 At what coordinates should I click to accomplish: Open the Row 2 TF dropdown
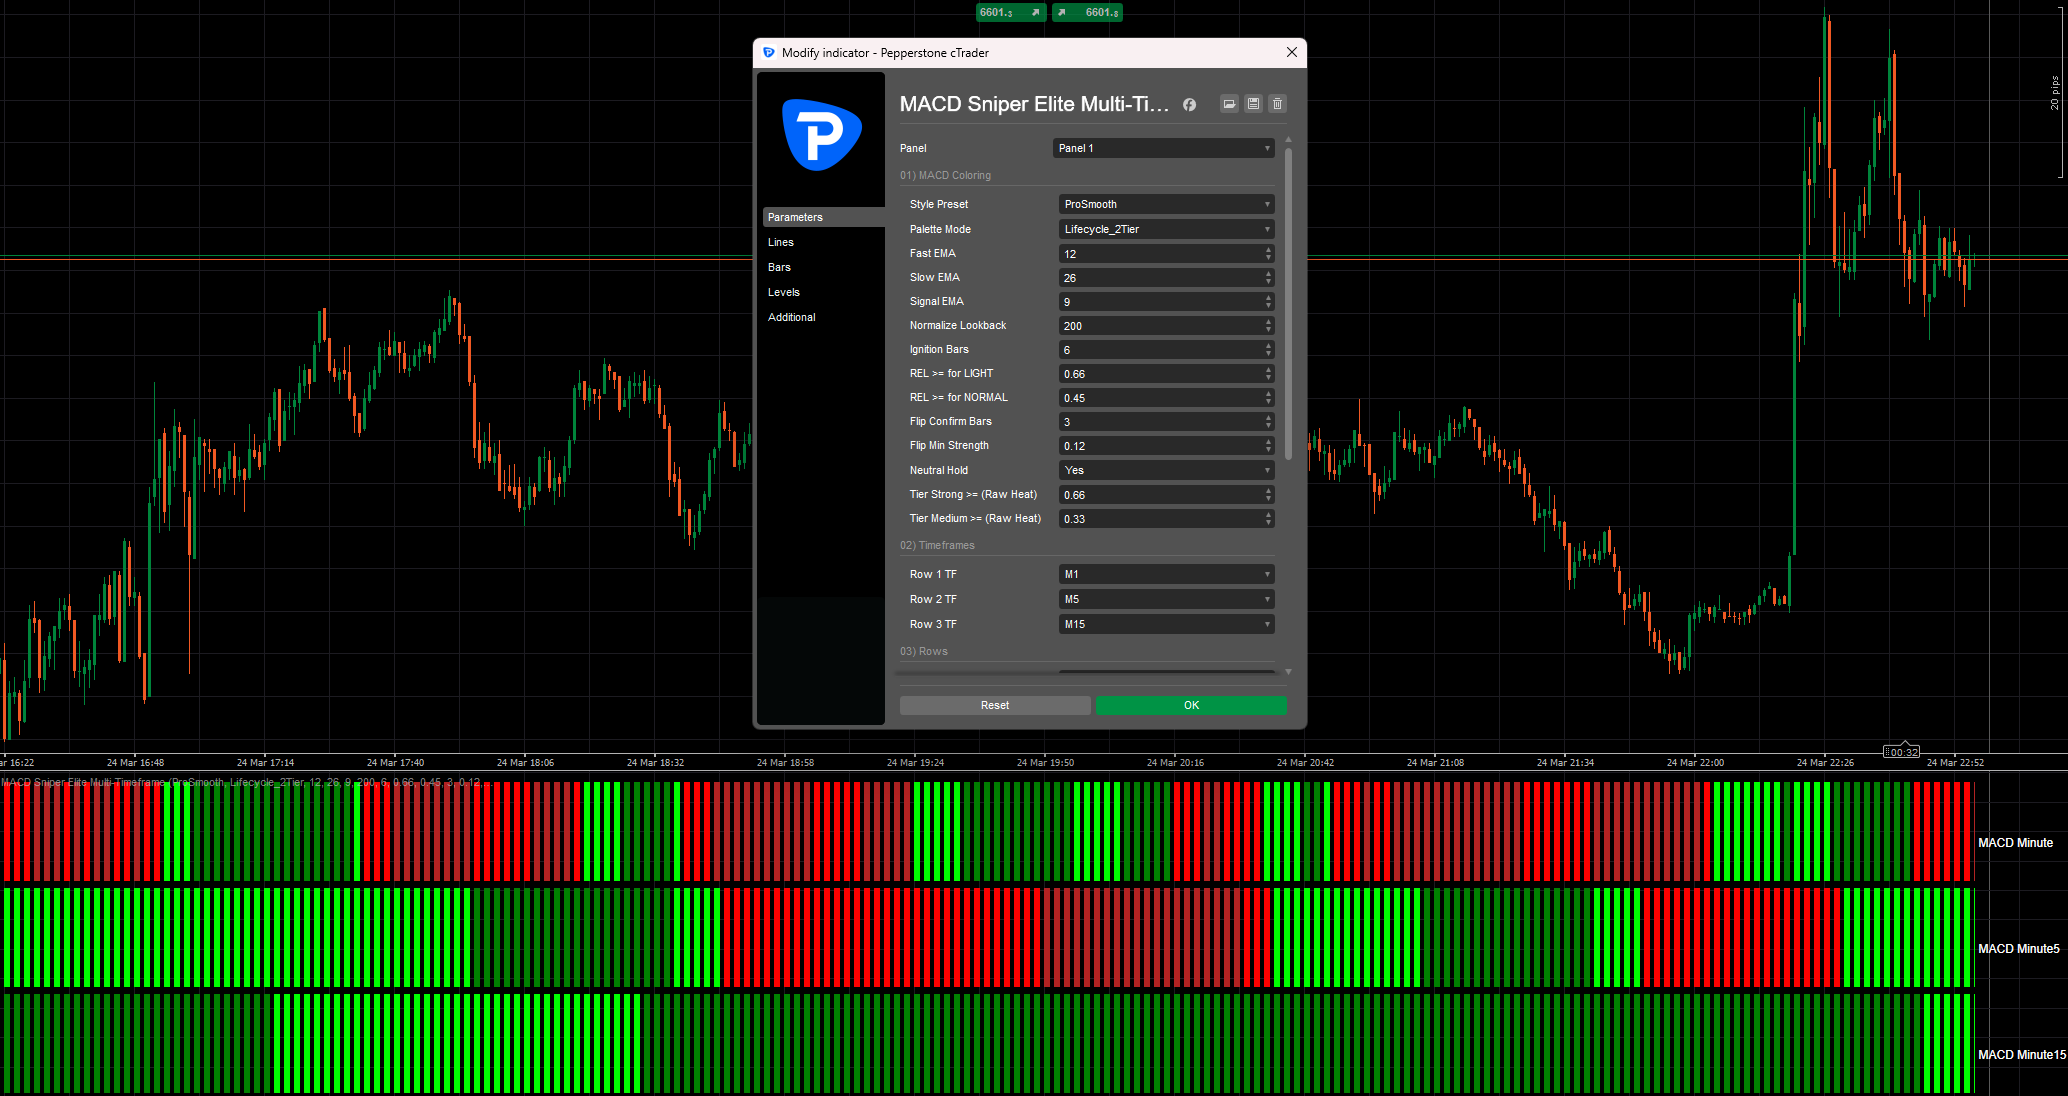click(x=1166, y=599)
